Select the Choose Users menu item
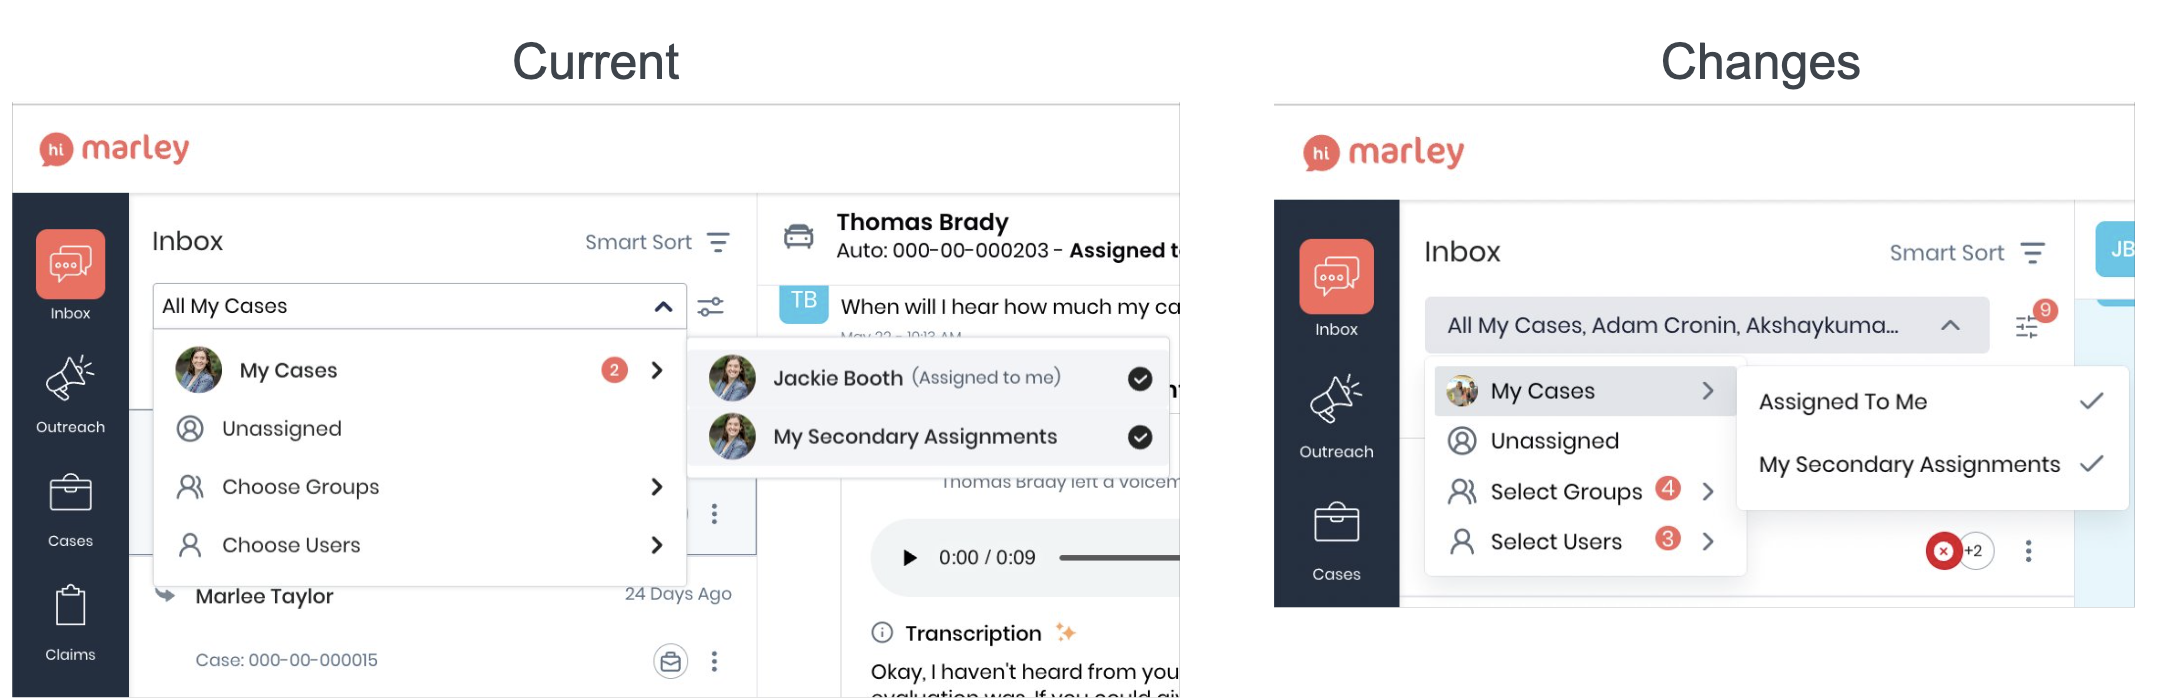 click(x=291, y=545)
